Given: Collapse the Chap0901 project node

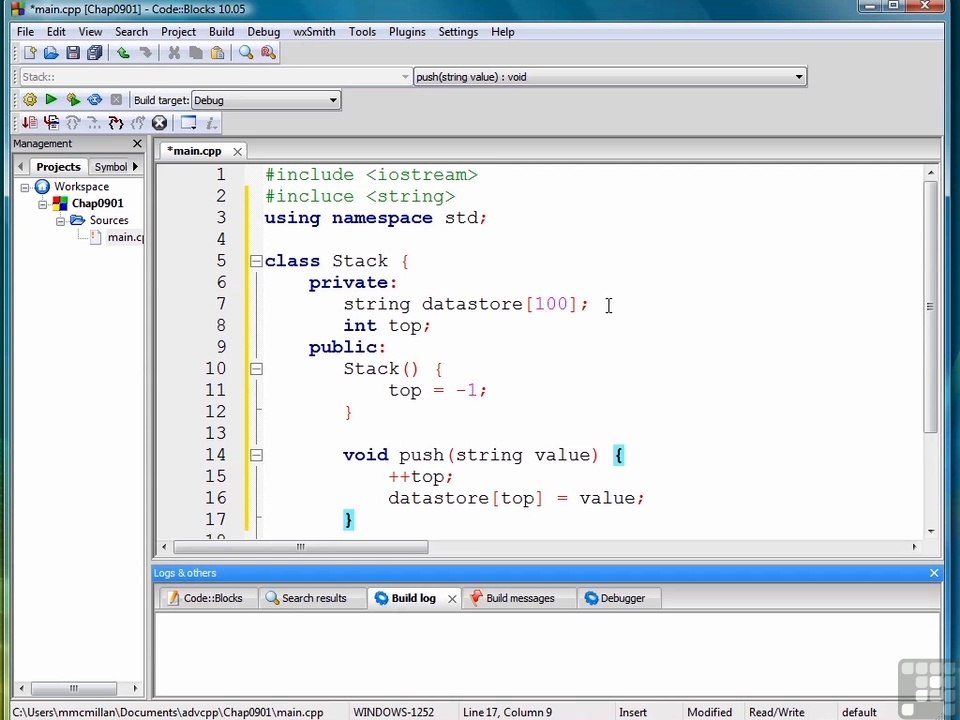Looking at the screenshot, I should coord(43,204).
